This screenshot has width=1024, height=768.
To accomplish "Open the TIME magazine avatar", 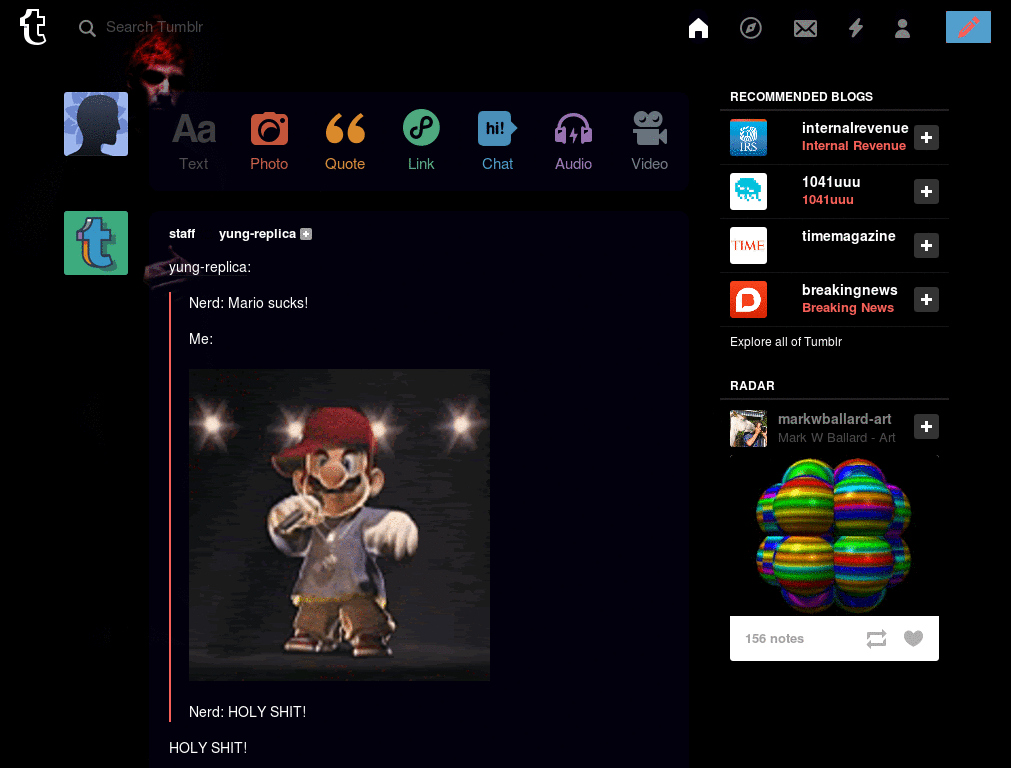I will pos(748,246).
